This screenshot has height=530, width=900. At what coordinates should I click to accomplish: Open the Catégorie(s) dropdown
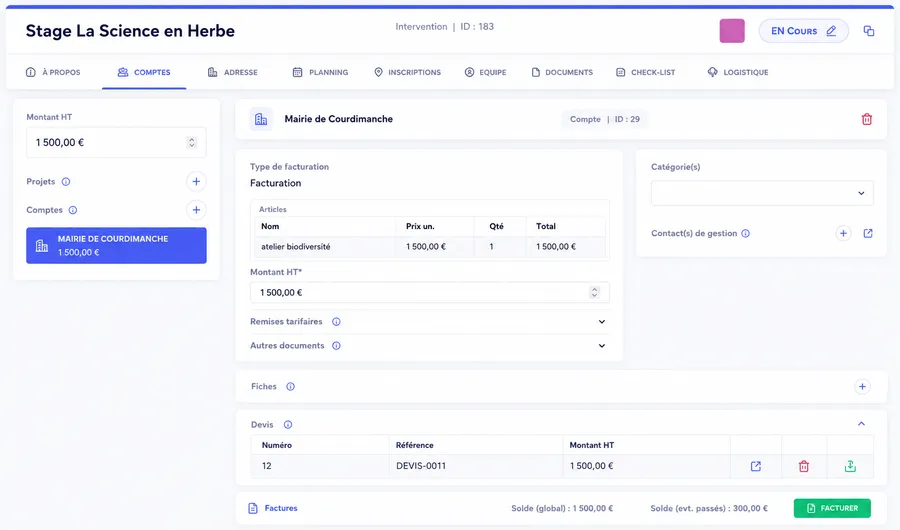(x=762, y=193)
